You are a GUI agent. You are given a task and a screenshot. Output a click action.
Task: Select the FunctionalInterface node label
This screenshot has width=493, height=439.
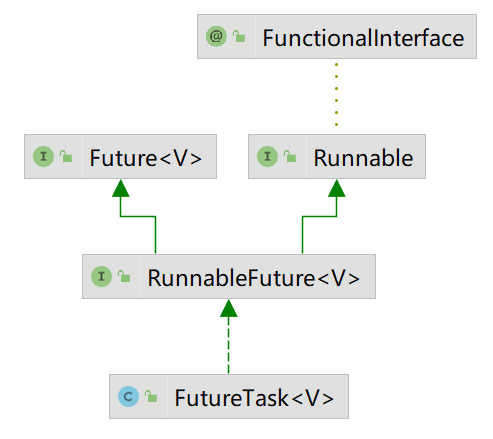point(363,38)
